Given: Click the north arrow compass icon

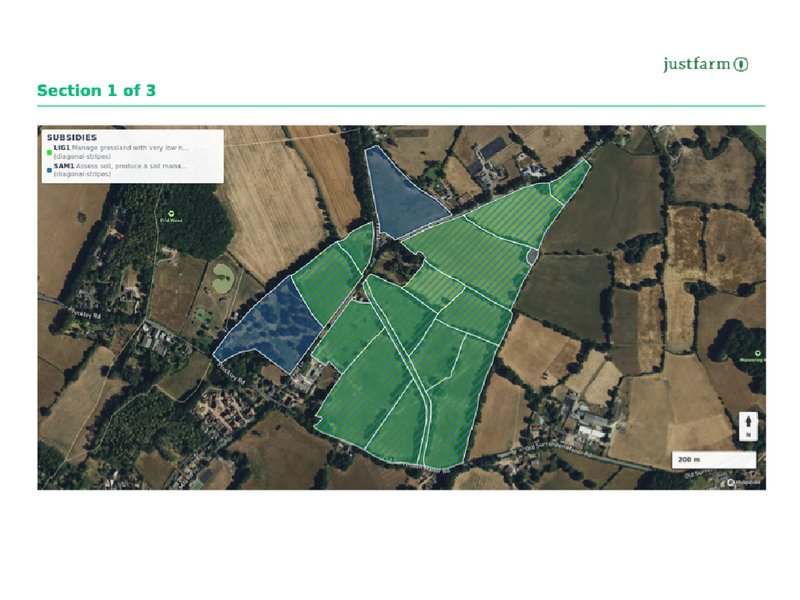Looking at the screenshot, I should 747,426.
